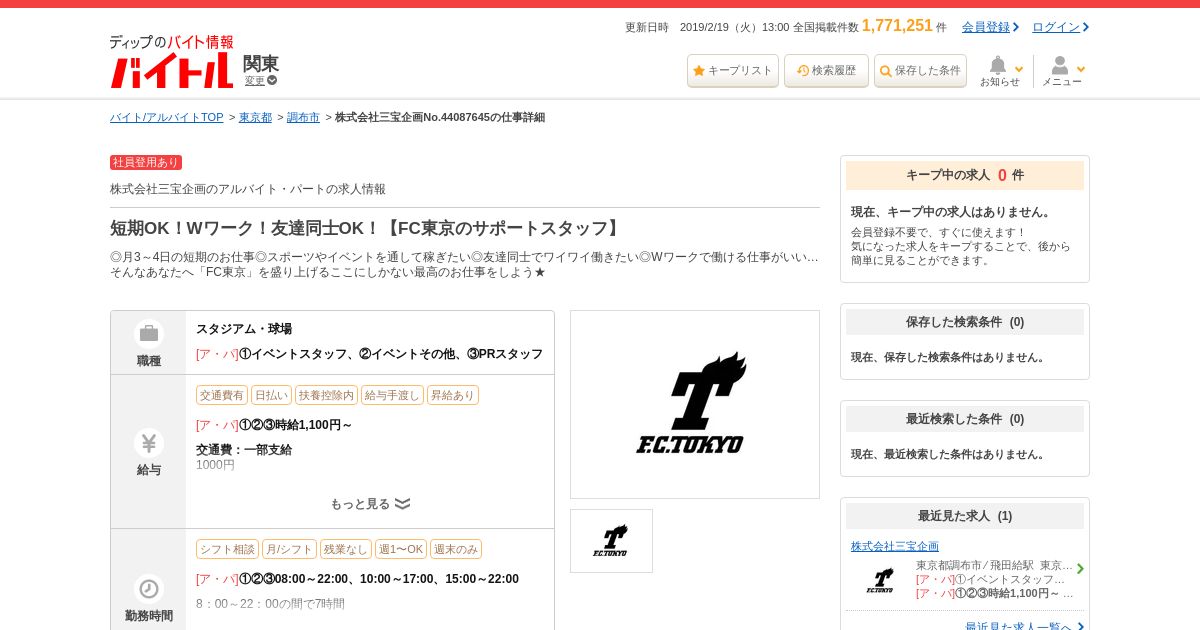Open the 変更 region dropdown

click(261, 80)
